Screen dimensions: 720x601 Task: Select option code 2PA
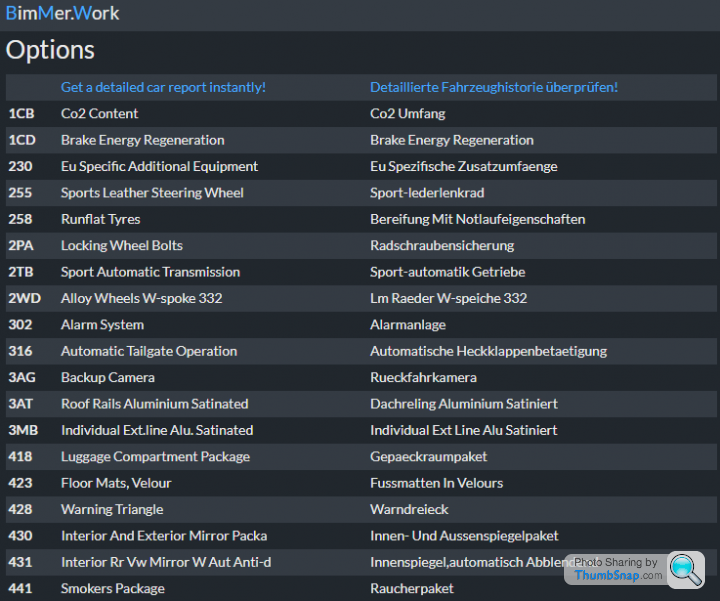tap(21, 246)
